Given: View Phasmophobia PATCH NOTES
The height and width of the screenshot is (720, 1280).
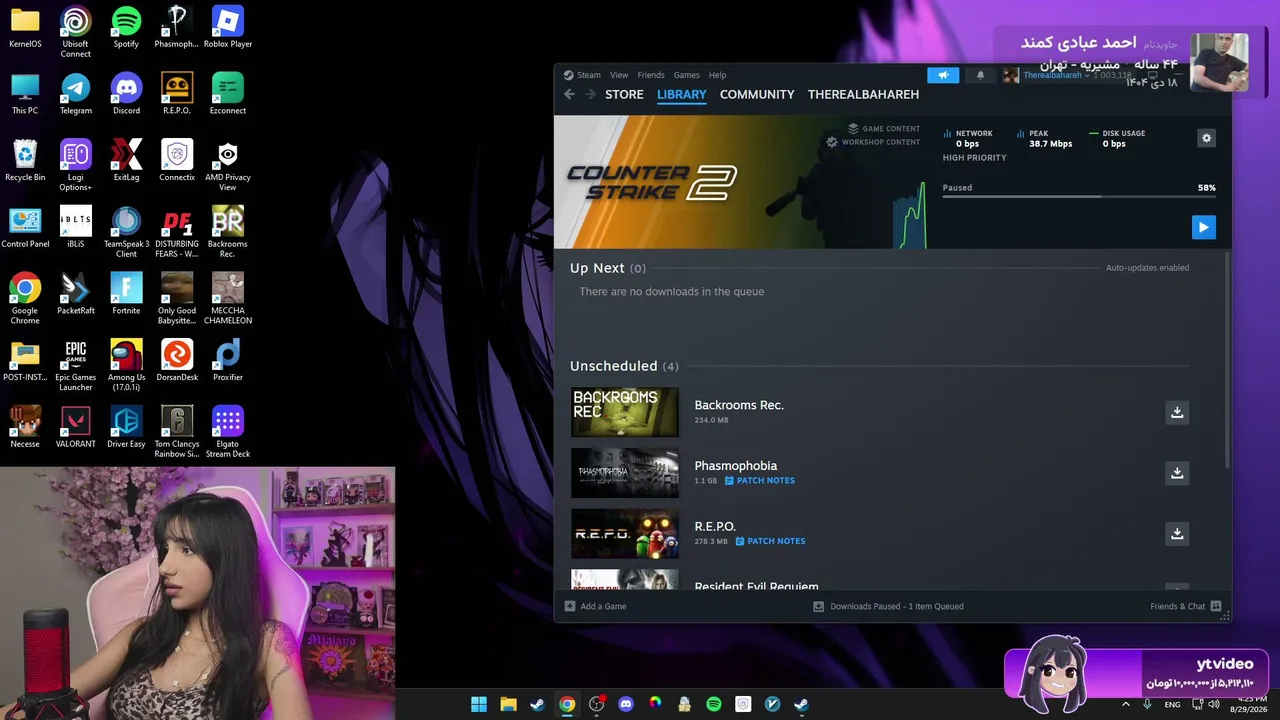Looking at the screenshot, I should [x=760, y=481].
